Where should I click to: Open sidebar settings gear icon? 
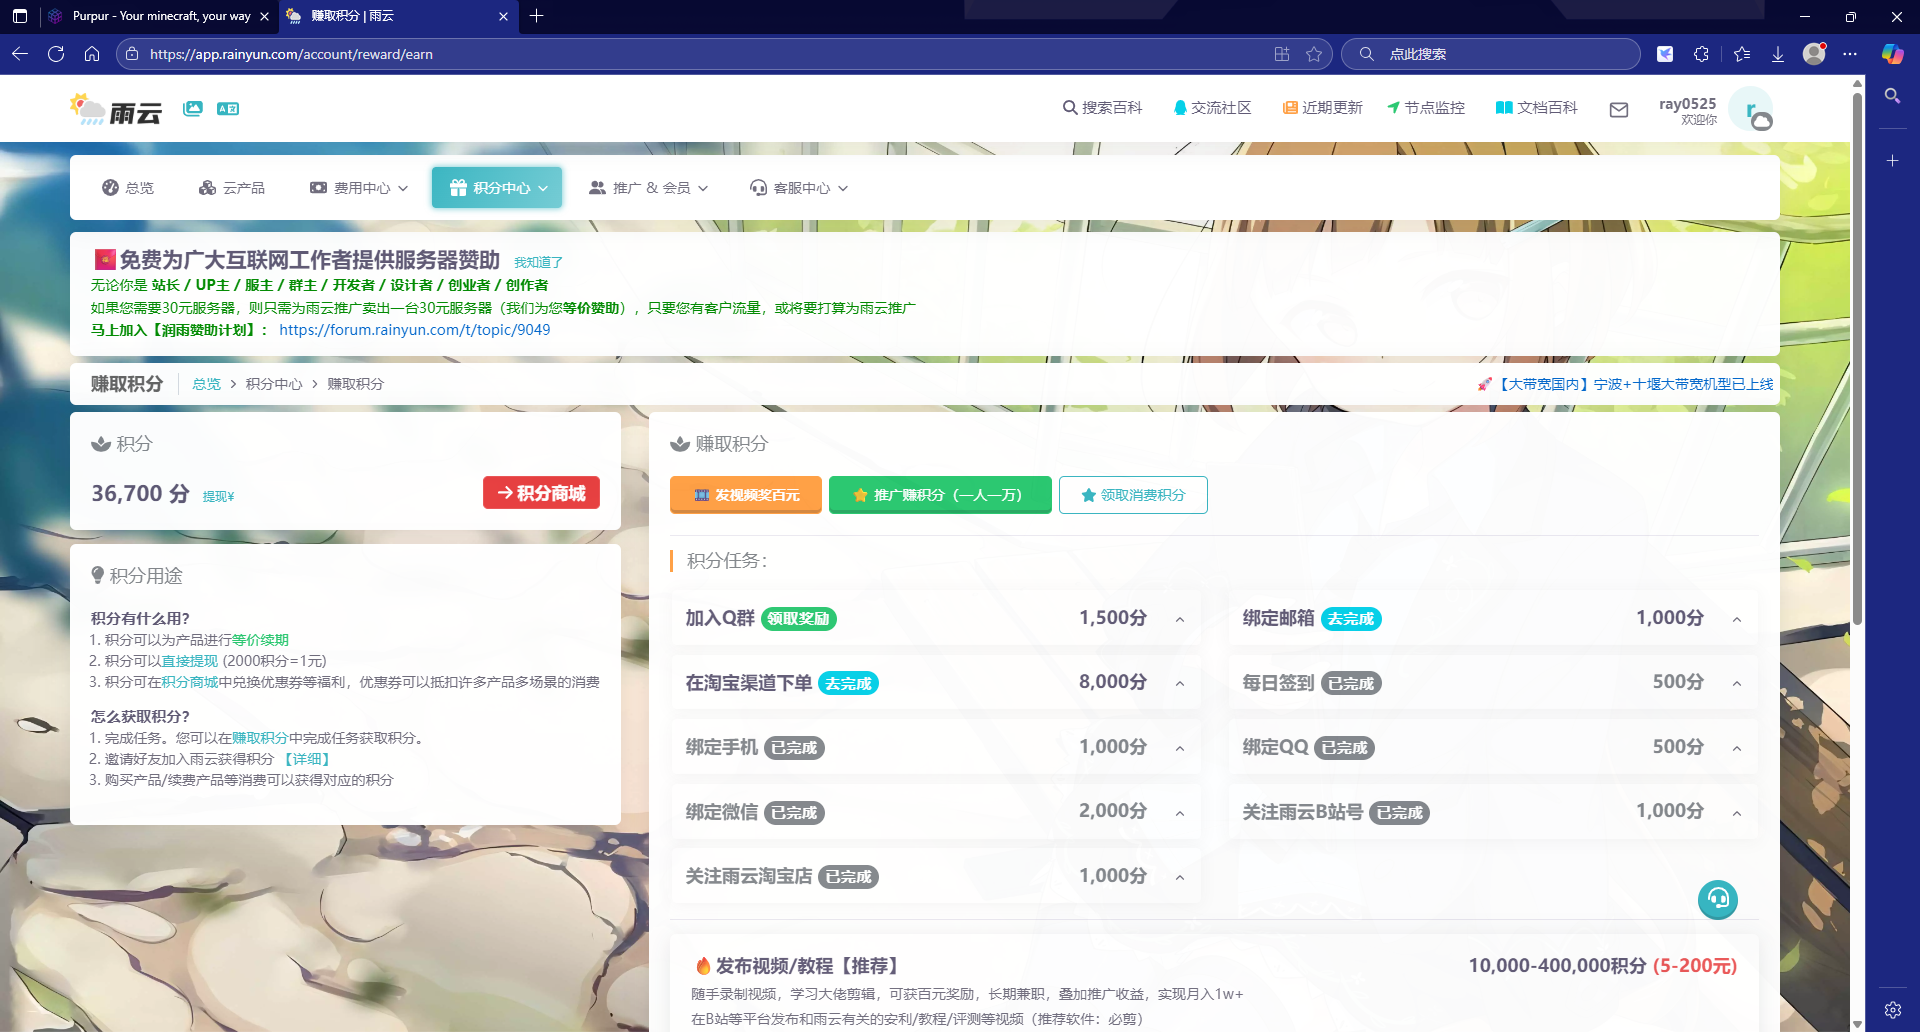(x=1892, y=1010)
